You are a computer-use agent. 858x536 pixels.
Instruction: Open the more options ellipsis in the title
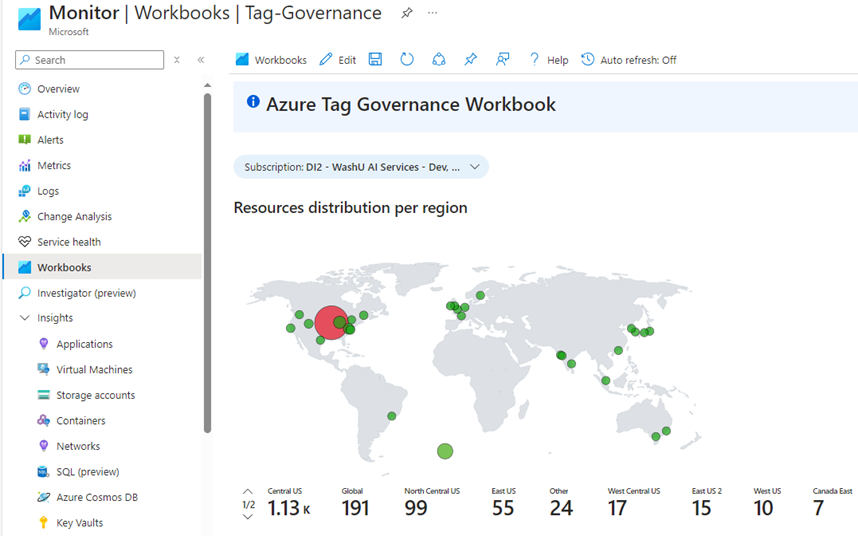coord(432,13)
